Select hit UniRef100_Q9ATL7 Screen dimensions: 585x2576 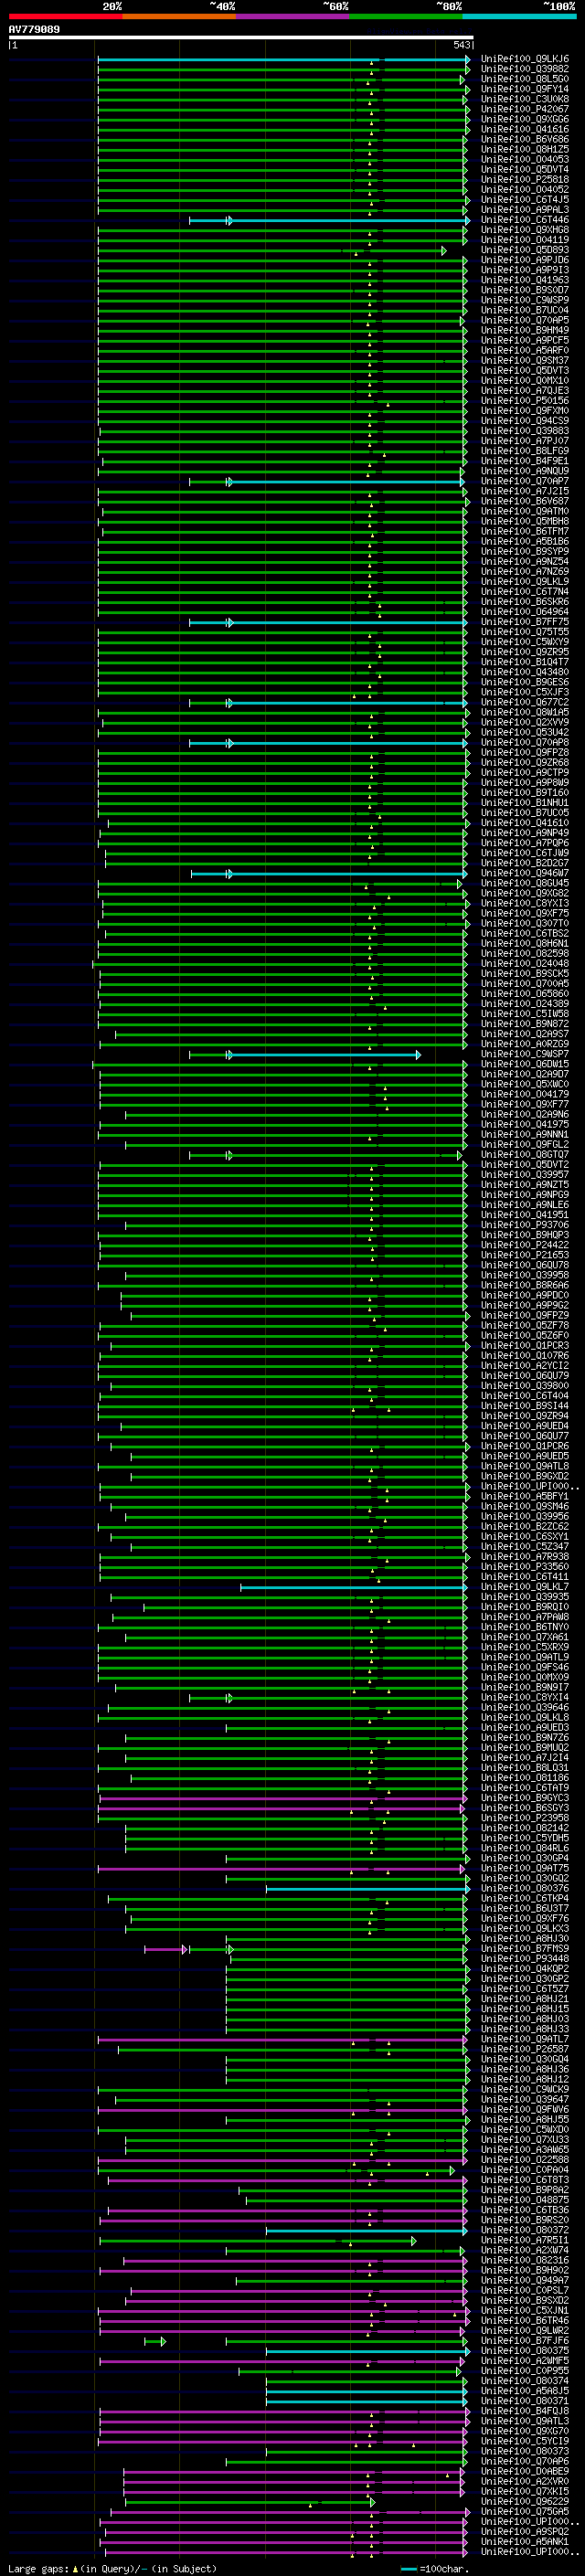525,2039
